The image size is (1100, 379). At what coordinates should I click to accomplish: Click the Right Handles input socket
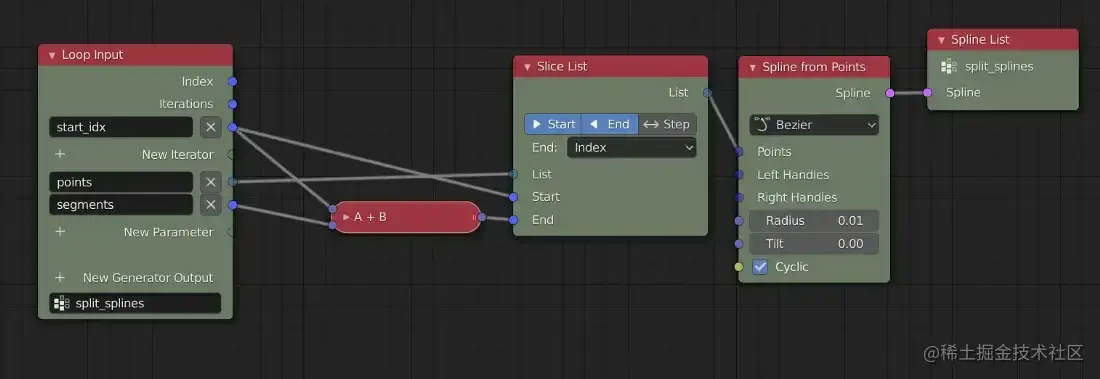click(739, 197)
